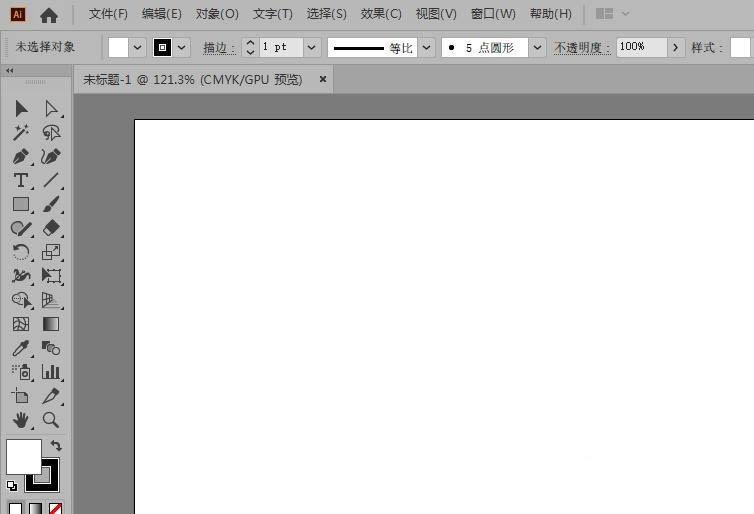Expand the fill color dropdown arrow

point(138,48)
